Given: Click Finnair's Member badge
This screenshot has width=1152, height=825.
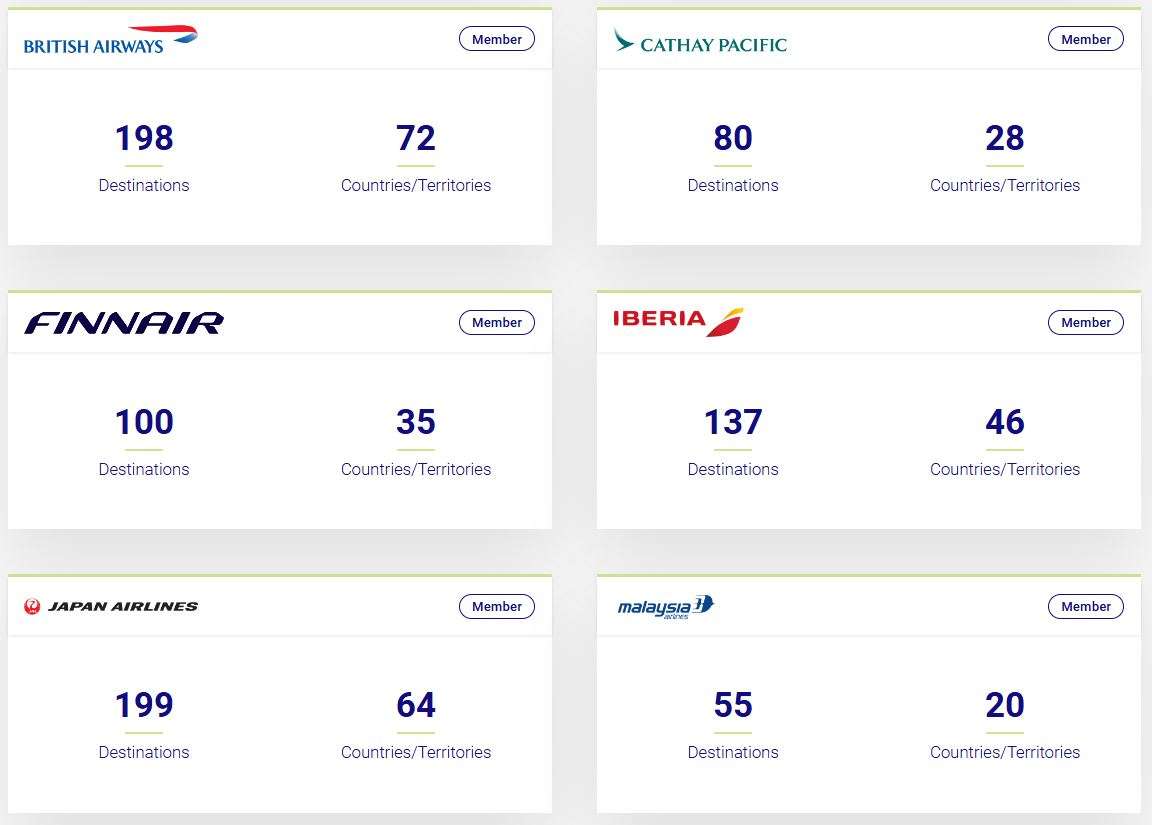Looking at the screenshot, I should coord(497,323).
